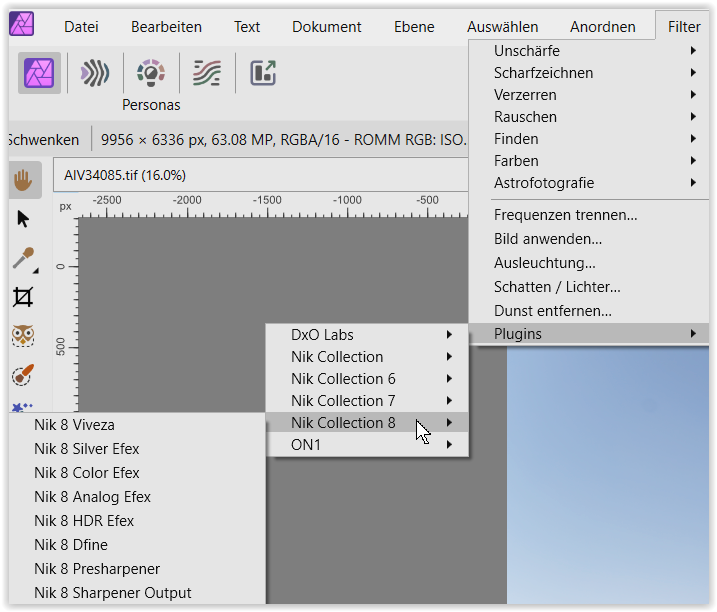Activate the AIV34085.tif document tab
The width and height of the screenshot is (717, 612).
pyautogui.click(x=125, y=175)
